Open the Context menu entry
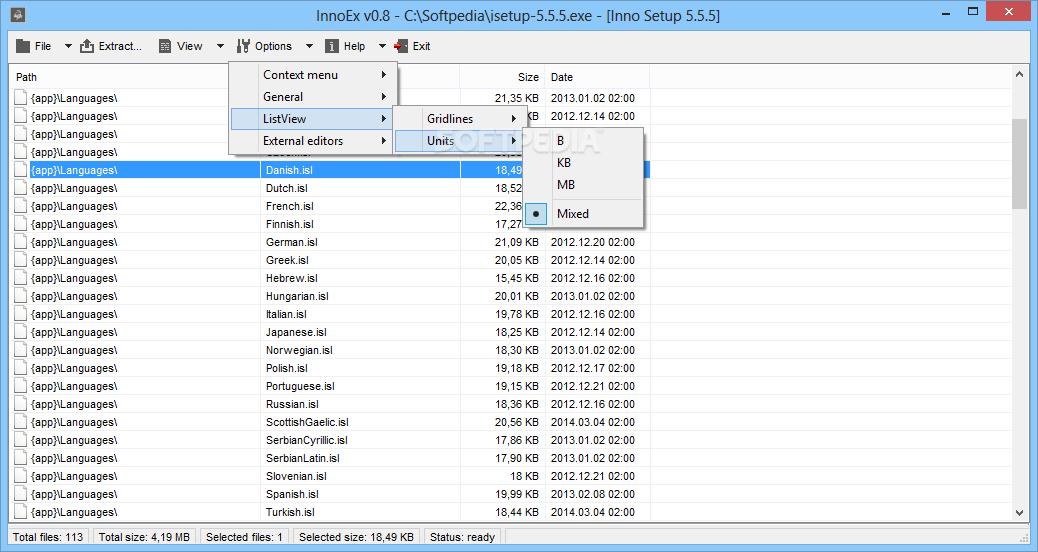 pyautogui.click(x=313, y=75)
